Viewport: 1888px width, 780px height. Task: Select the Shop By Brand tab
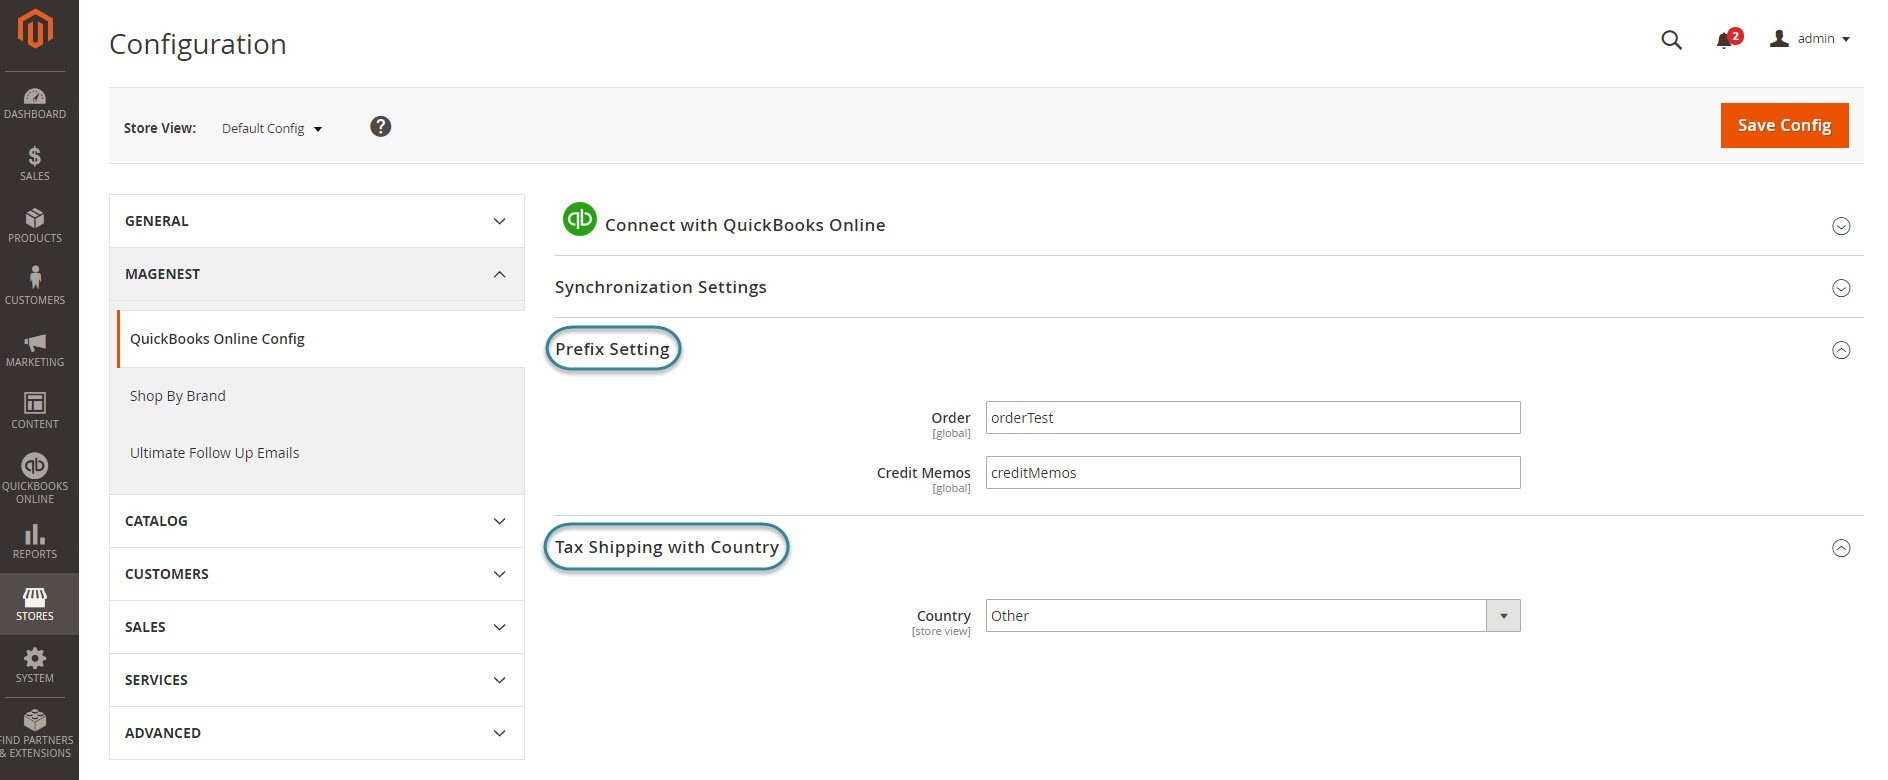click(x=178, y=396)
